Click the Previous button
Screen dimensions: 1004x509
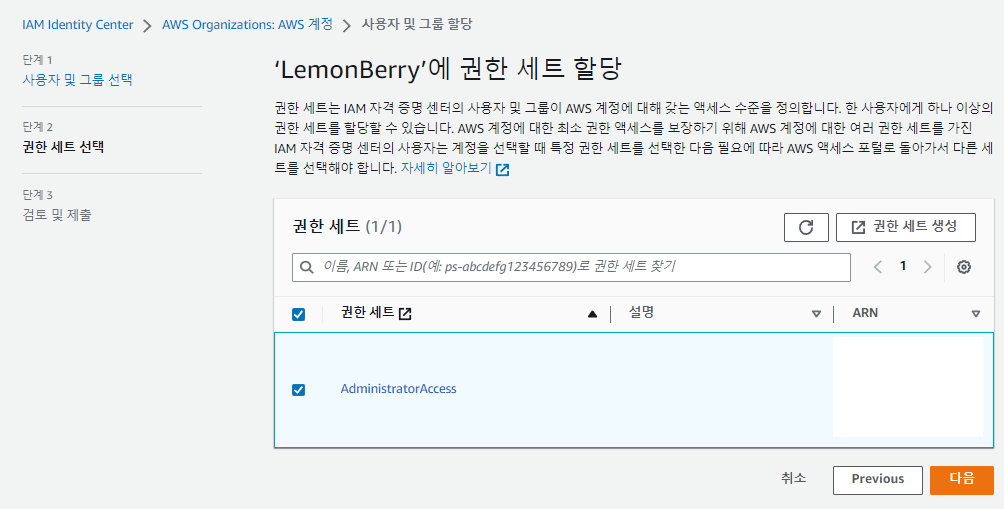point(878,480)
